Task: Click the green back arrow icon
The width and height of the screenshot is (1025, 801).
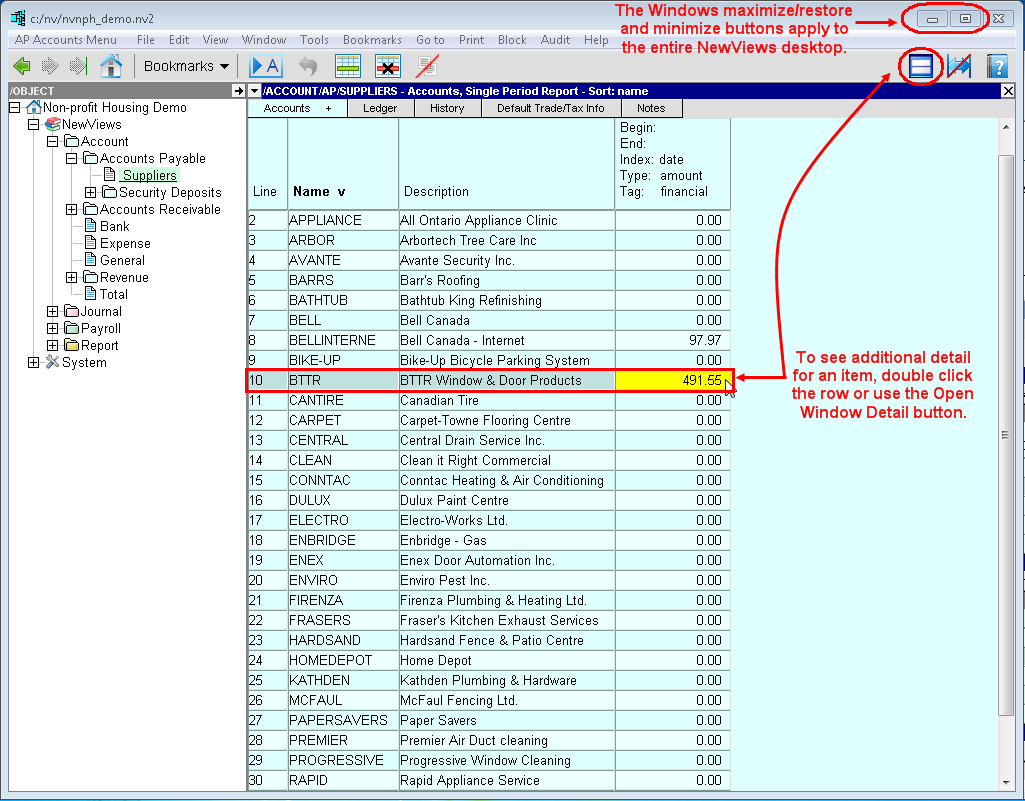Action: tap(22, 66)
